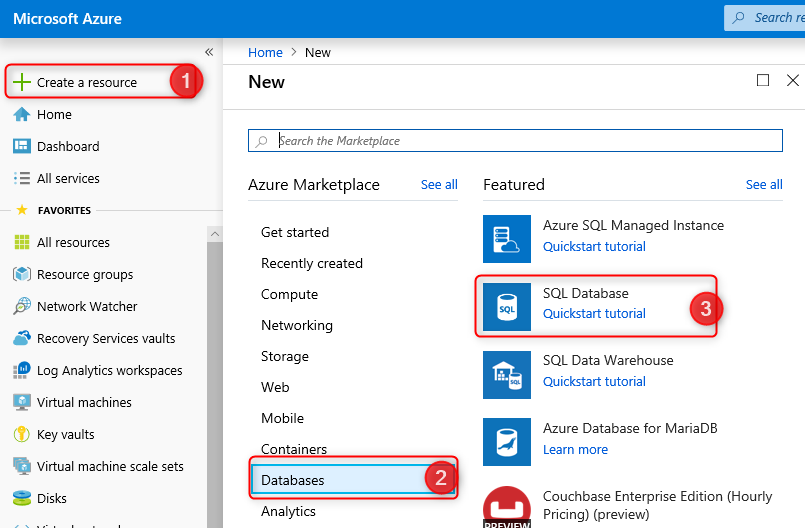Click the Virtual machine scale sets icon
This screenshot has width=805, height=528.
point(22,466)
